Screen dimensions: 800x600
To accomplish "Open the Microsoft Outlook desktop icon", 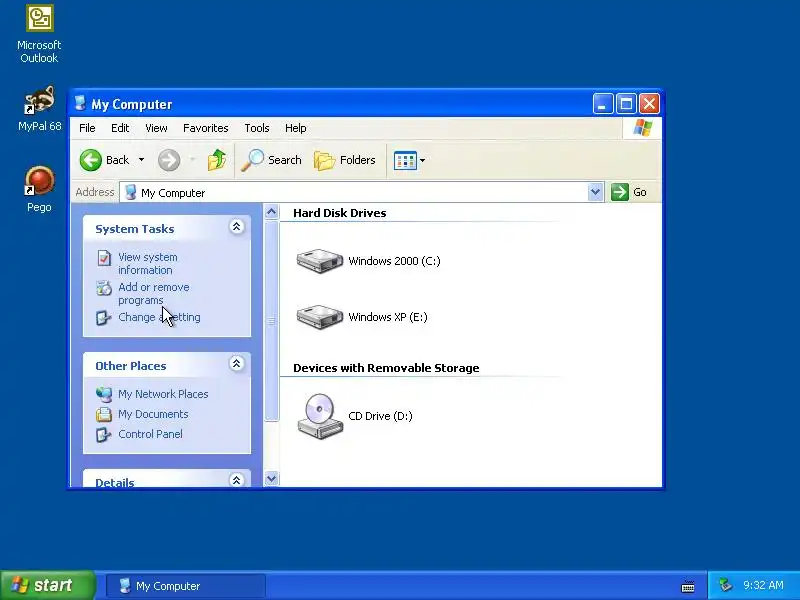I will coord(39,34).
